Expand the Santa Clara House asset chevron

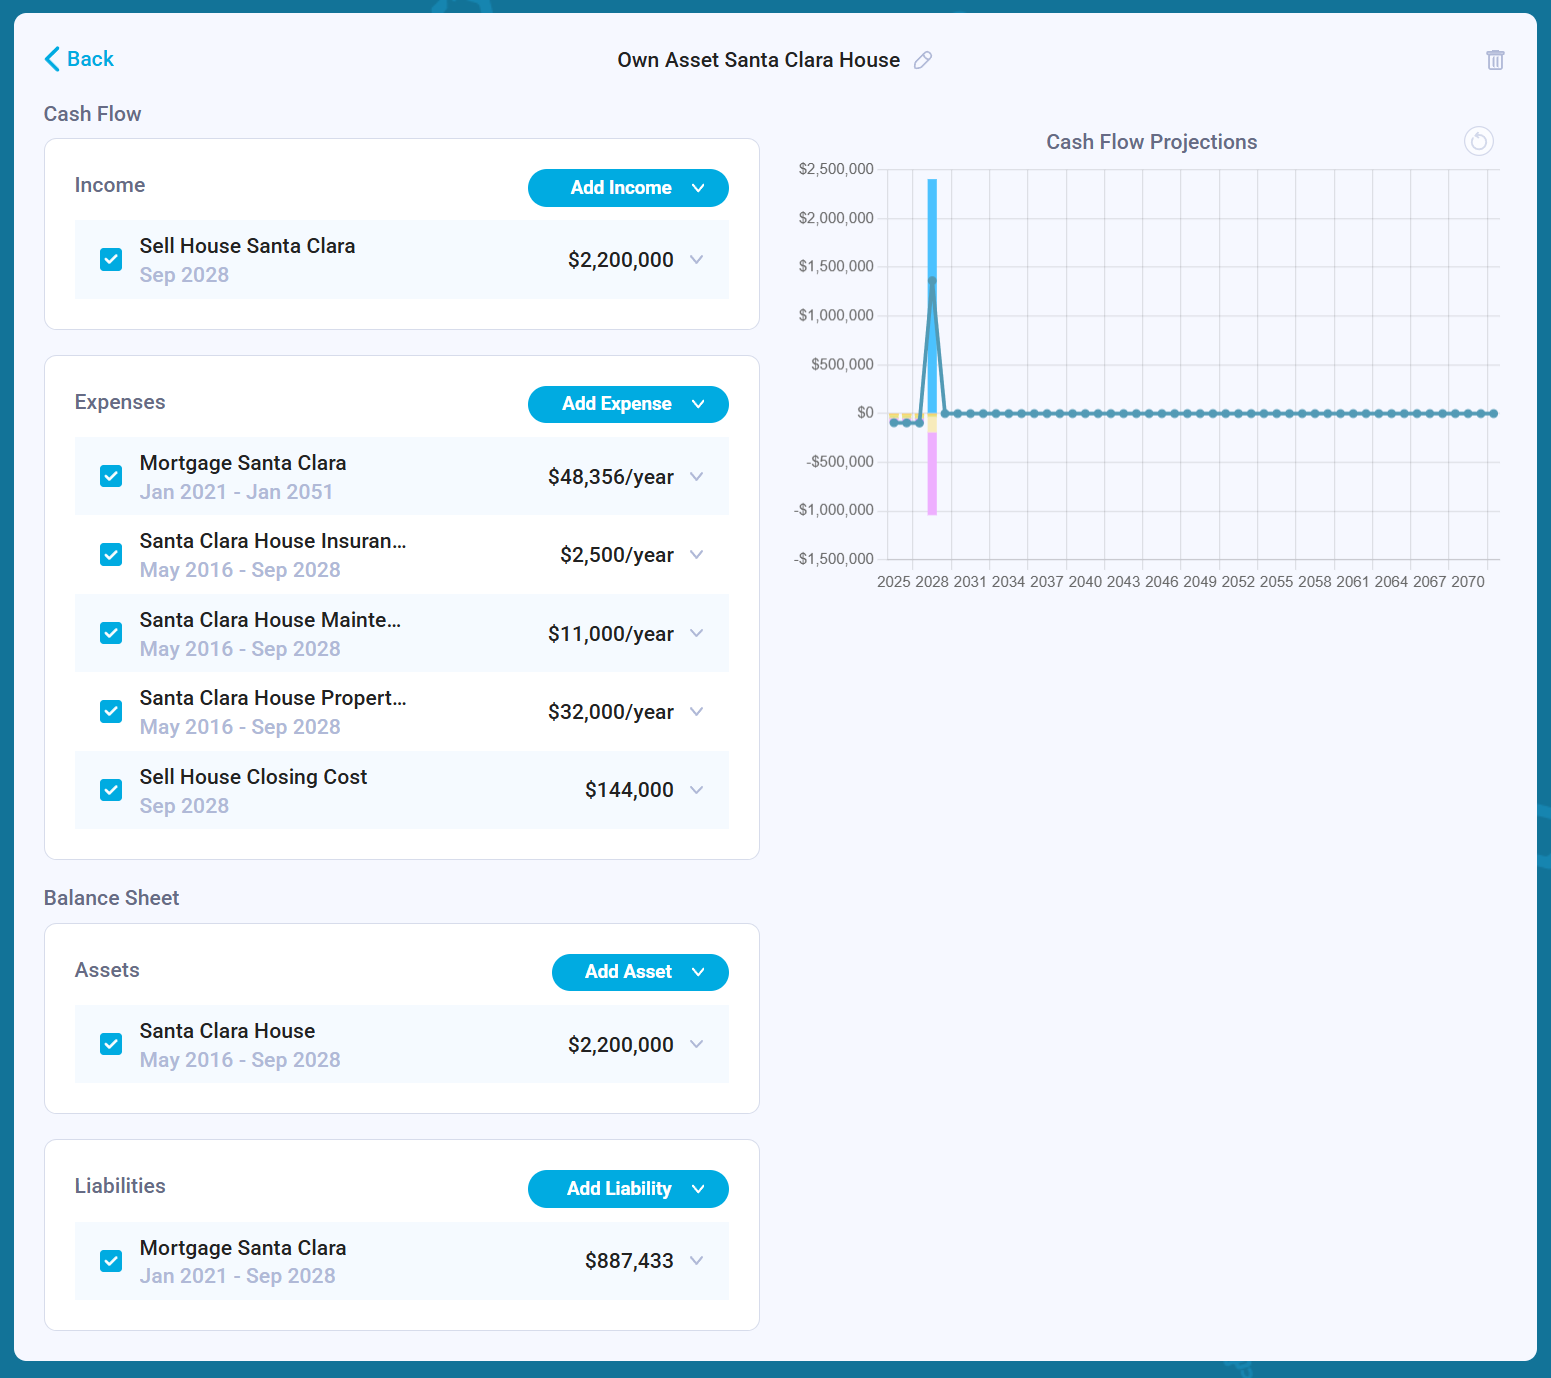[697, 1044]
